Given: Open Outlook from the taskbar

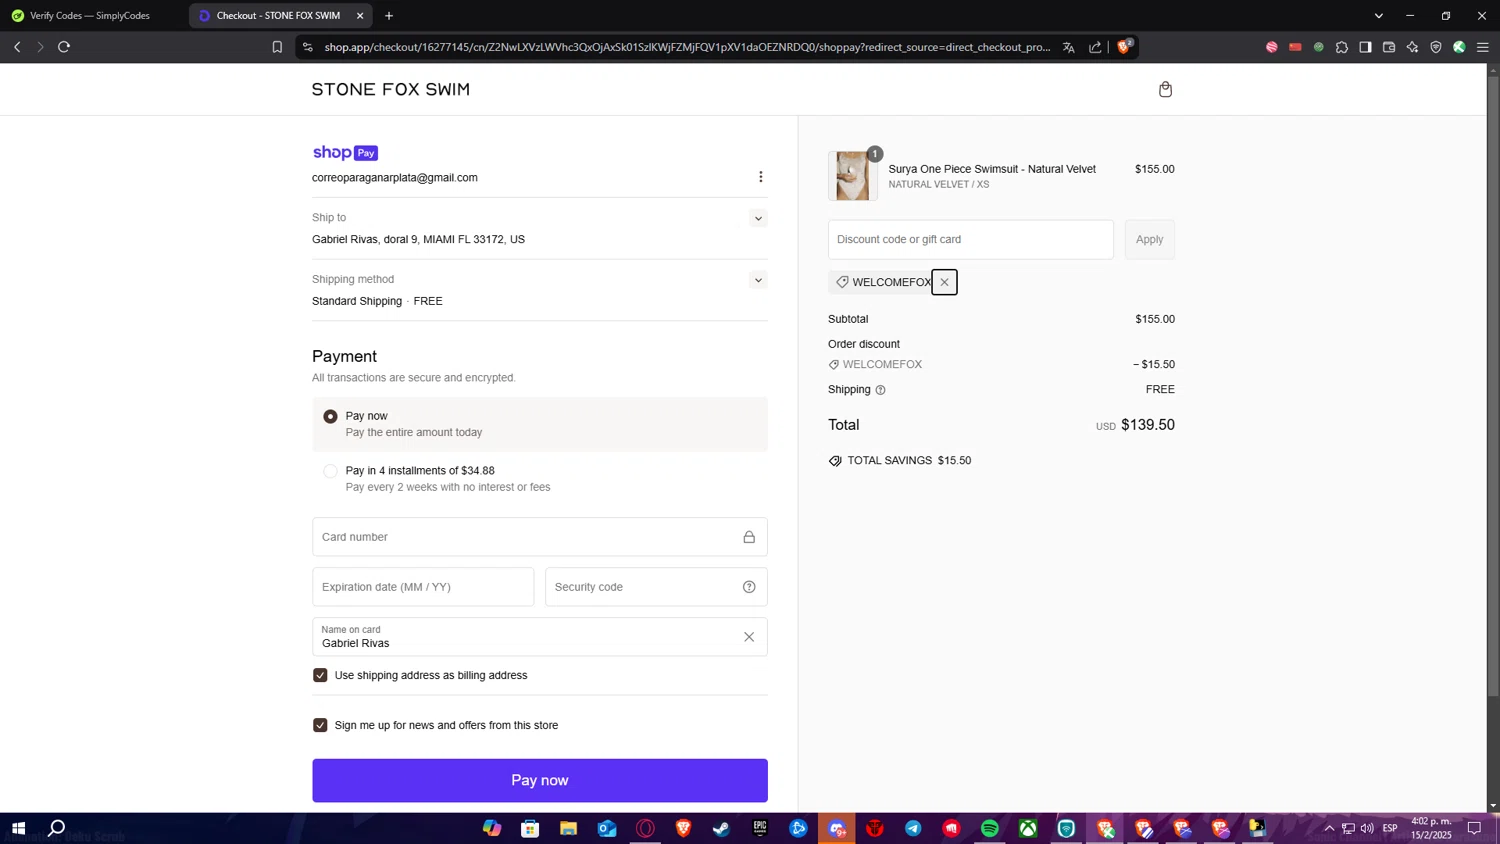Looking at the screenshot, I should 607,828.
